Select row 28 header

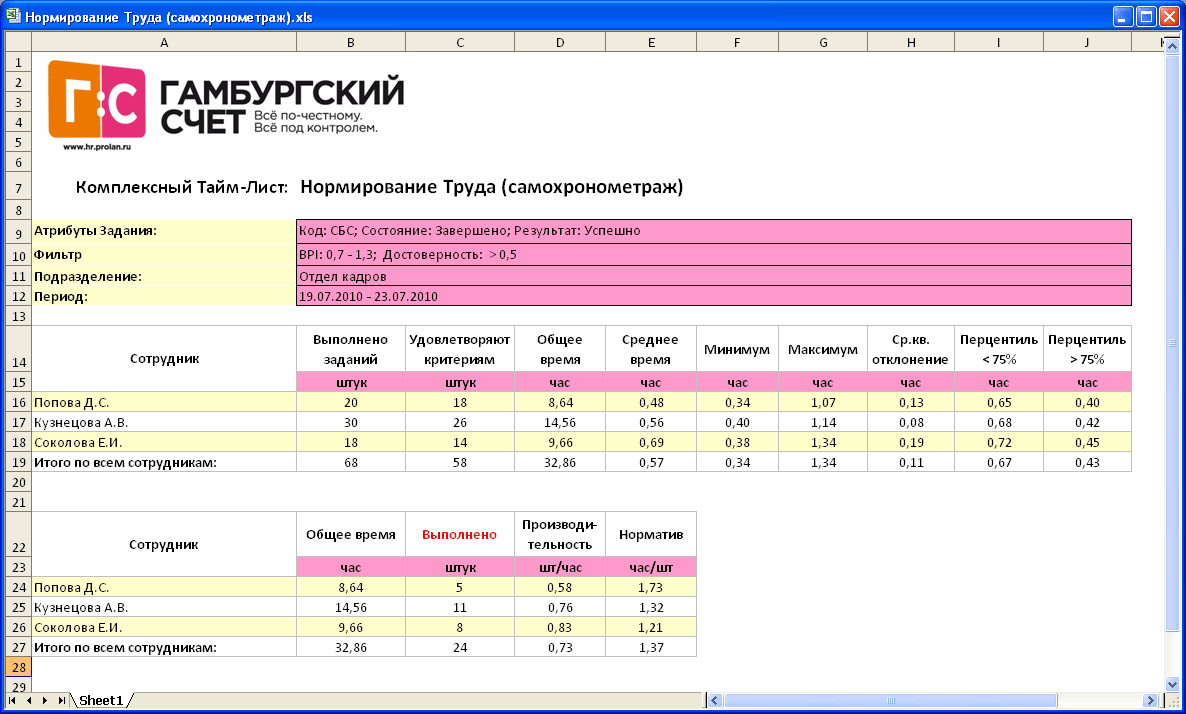point(18,667)
